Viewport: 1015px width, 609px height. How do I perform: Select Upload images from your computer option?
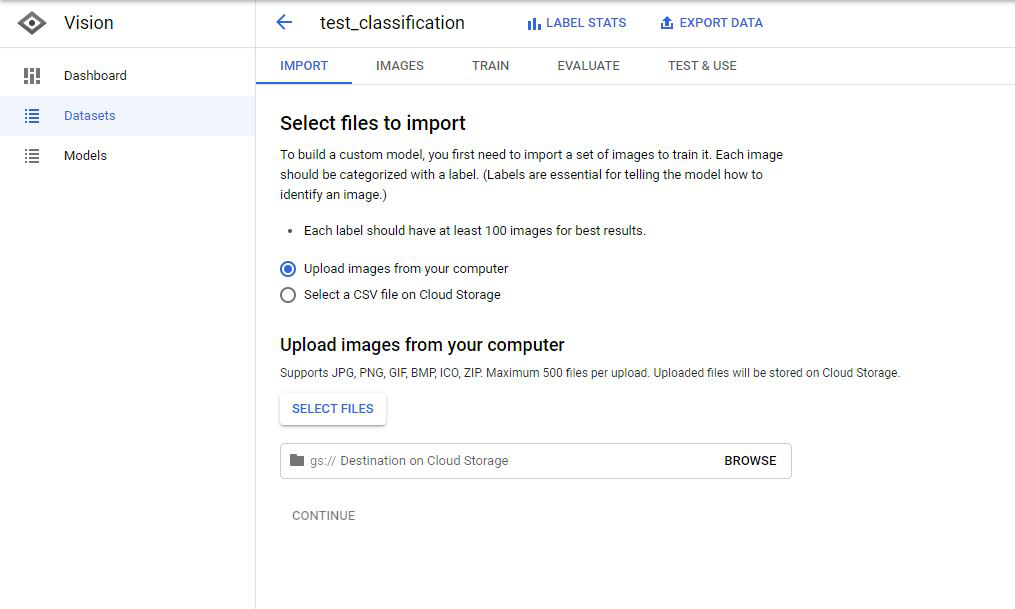[288, 269]
